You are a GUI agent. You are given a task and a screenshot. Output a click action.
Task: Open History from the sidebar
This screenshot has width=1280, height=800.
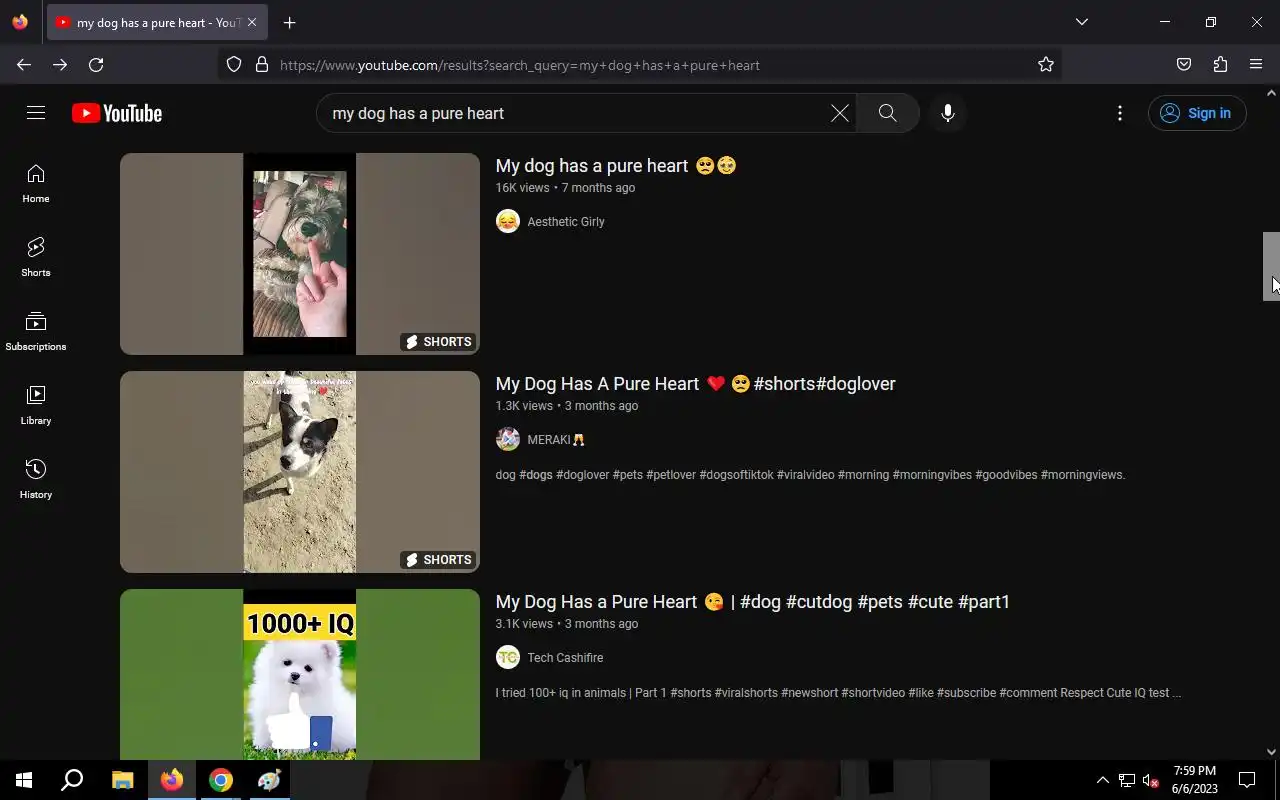tap(36, 480)
